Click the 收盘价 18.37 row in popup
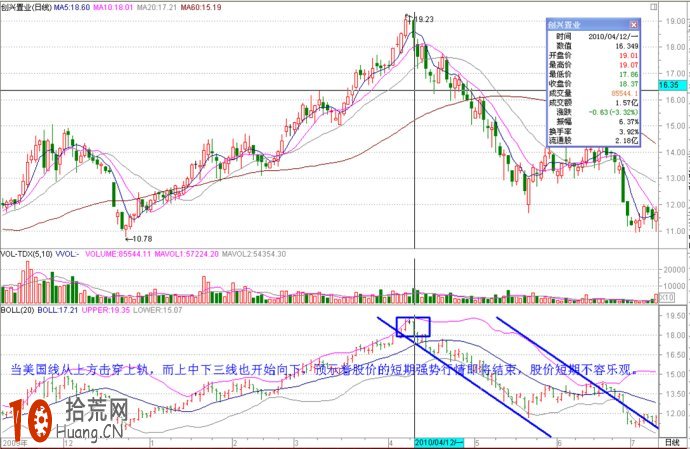The width and height of the screenshot is (690, 449). (x=593, y=84)
